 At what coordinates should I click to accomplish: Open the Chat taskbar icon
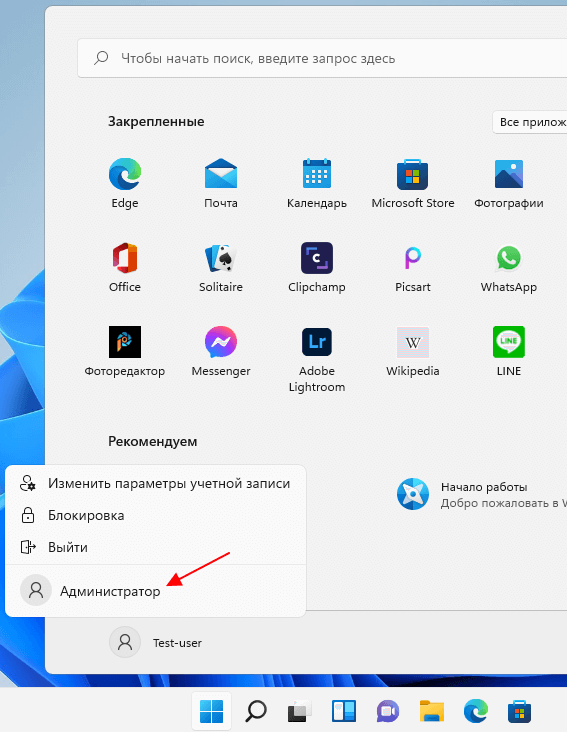click(x=388, y=711)
